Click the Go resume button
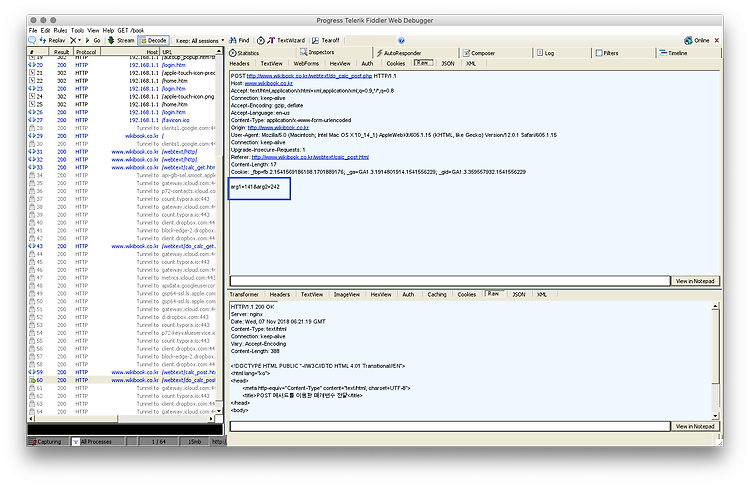The width and height of the screenshot is (750, 485). pyautogui.click(x=93, y=40)
